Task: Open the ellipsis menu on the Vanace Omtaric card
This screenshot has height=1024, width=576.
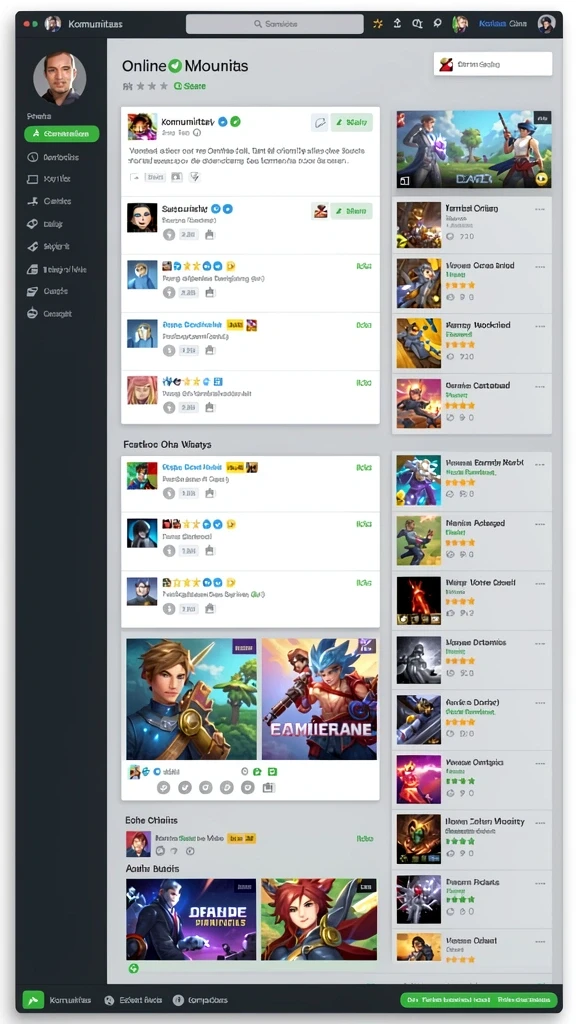Action: pyautogui.click(x=540, y=763)
